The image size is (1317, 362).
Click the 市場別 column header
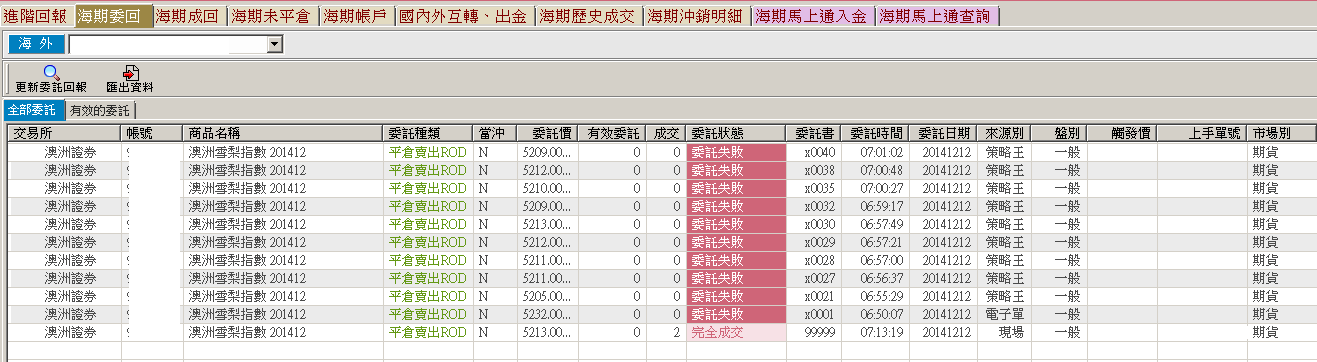coord(1281,133)
